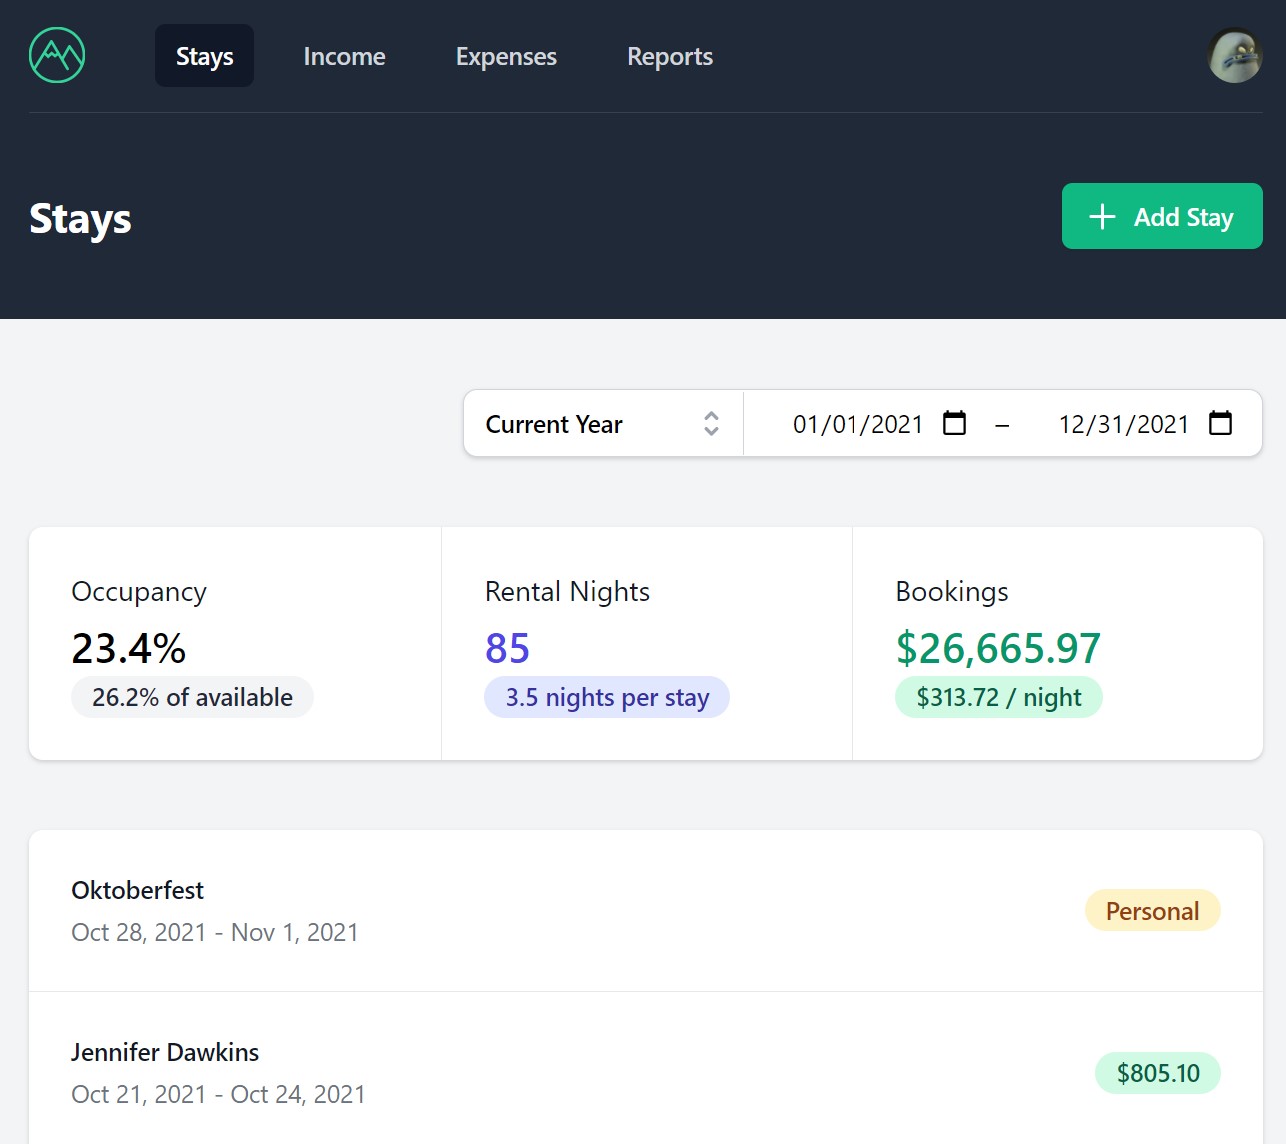Click the up-down chevron selector arrows
1286x1144 pixels.
pos(711,424)
